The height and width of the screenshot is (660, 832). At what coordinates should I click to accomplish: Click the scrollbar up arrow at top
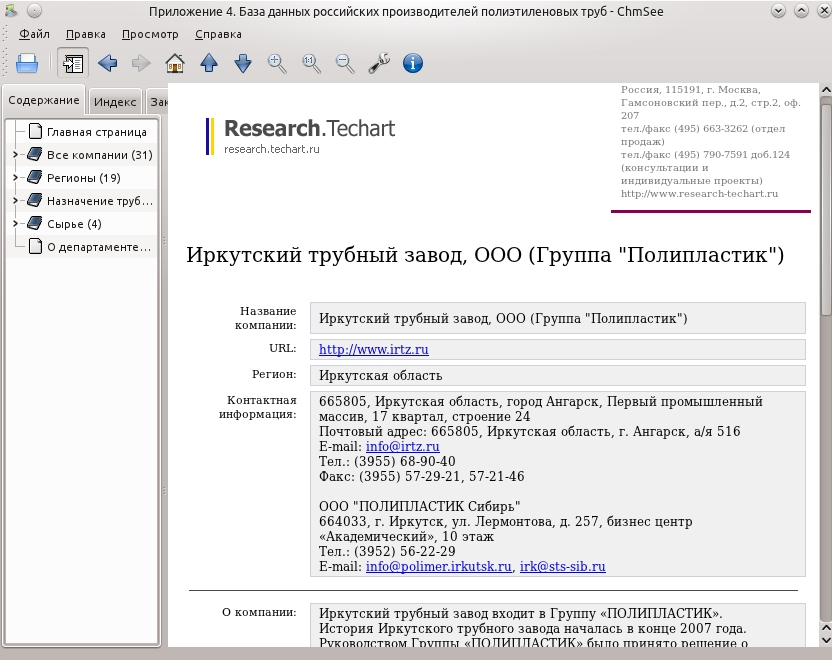tap(826, 90)
